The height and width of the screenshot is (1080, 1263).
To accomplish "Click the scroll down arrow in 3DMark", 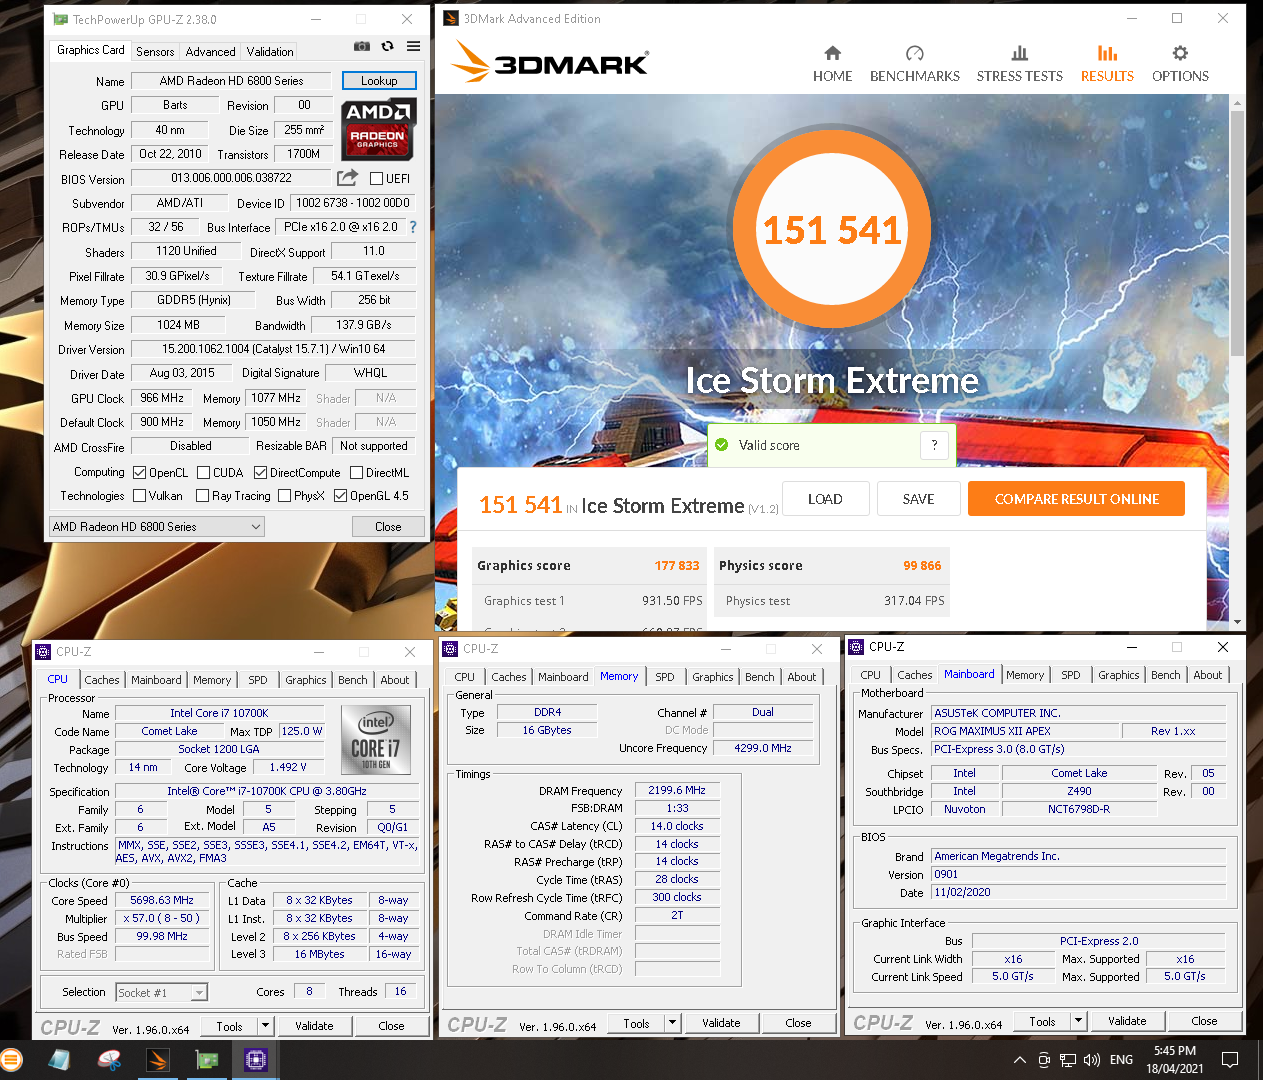I will 1238,622.
